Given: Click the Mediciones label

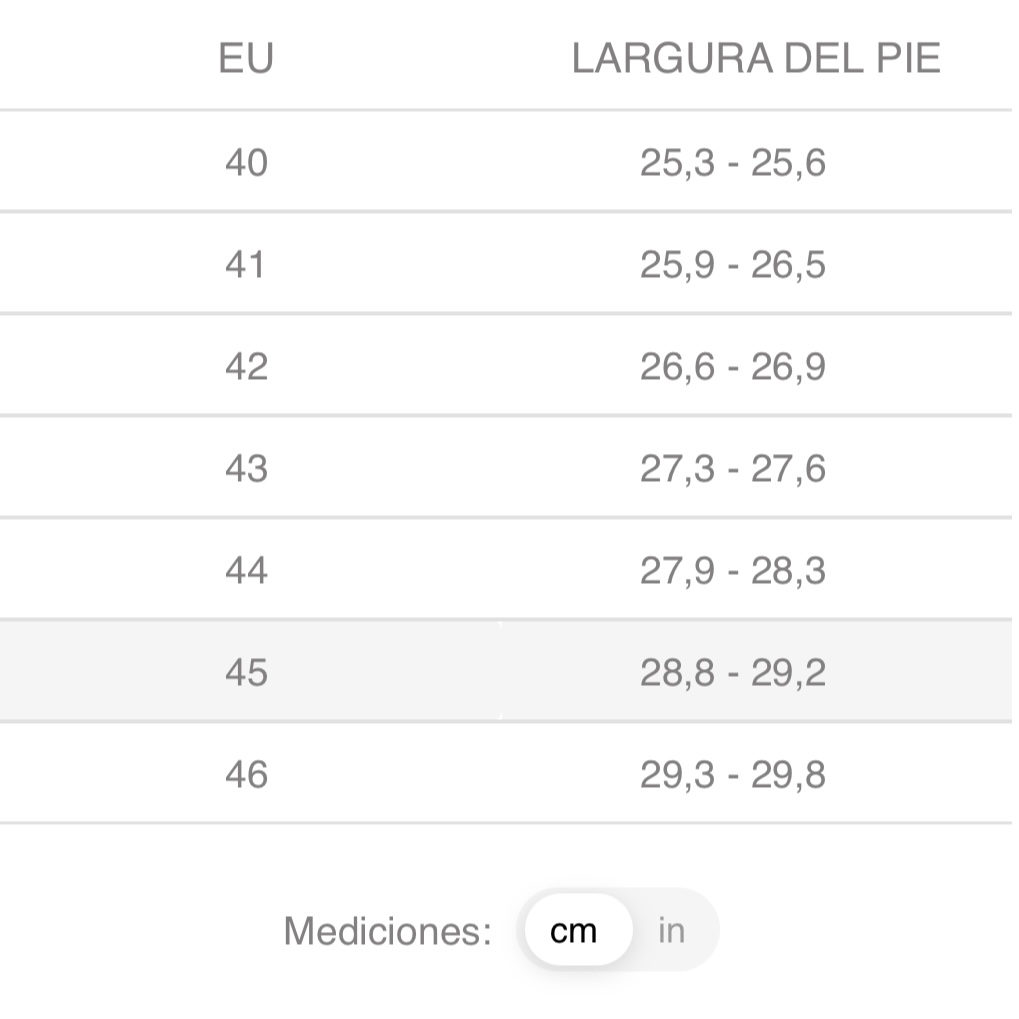Looking at the screenshot, I should tap(387, 931).
